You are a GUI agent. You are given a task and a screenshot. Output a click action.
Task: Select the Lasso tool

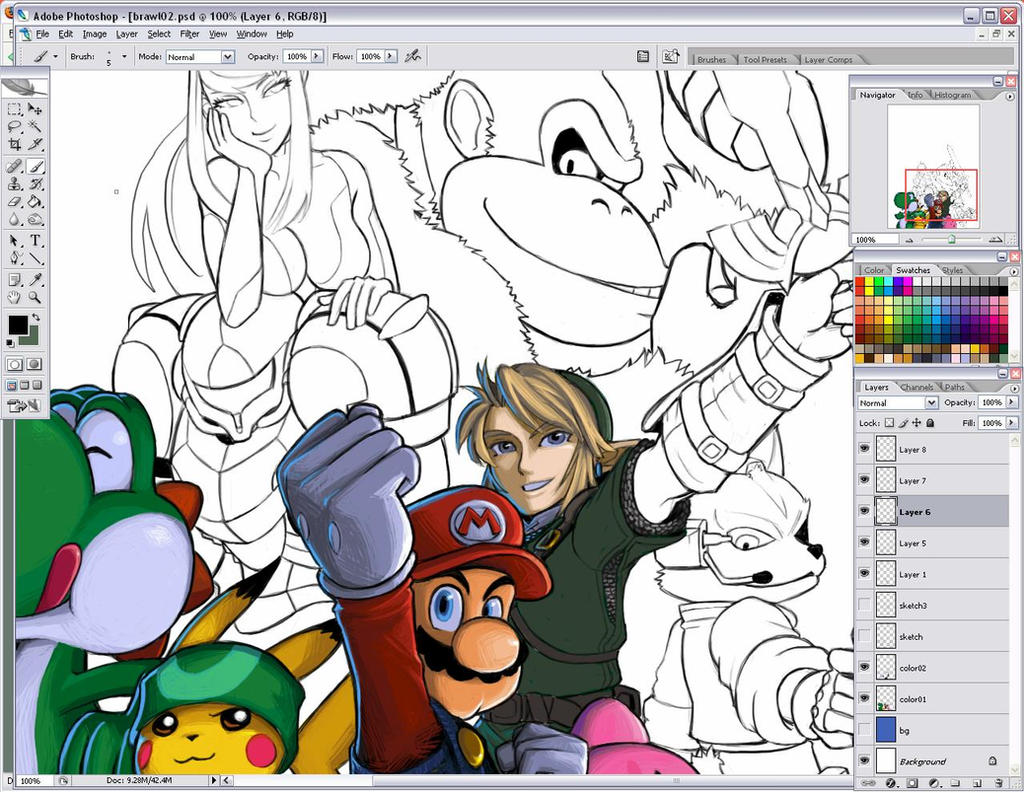(14, 127)
